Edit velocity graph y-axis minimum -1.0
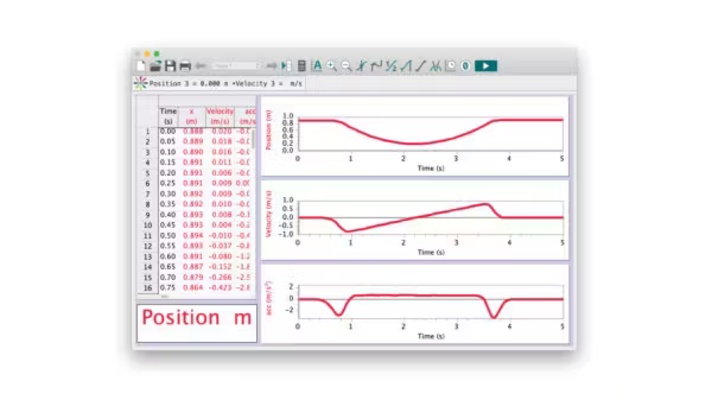The height and width of the screenshot is (400, 712). pos(286,234)
